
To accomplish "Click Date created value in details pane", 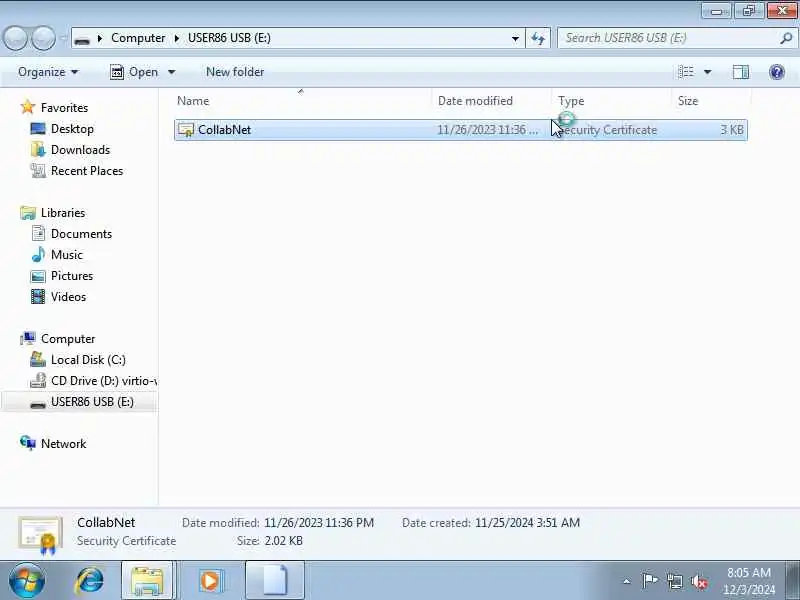I will click(527, 522).
